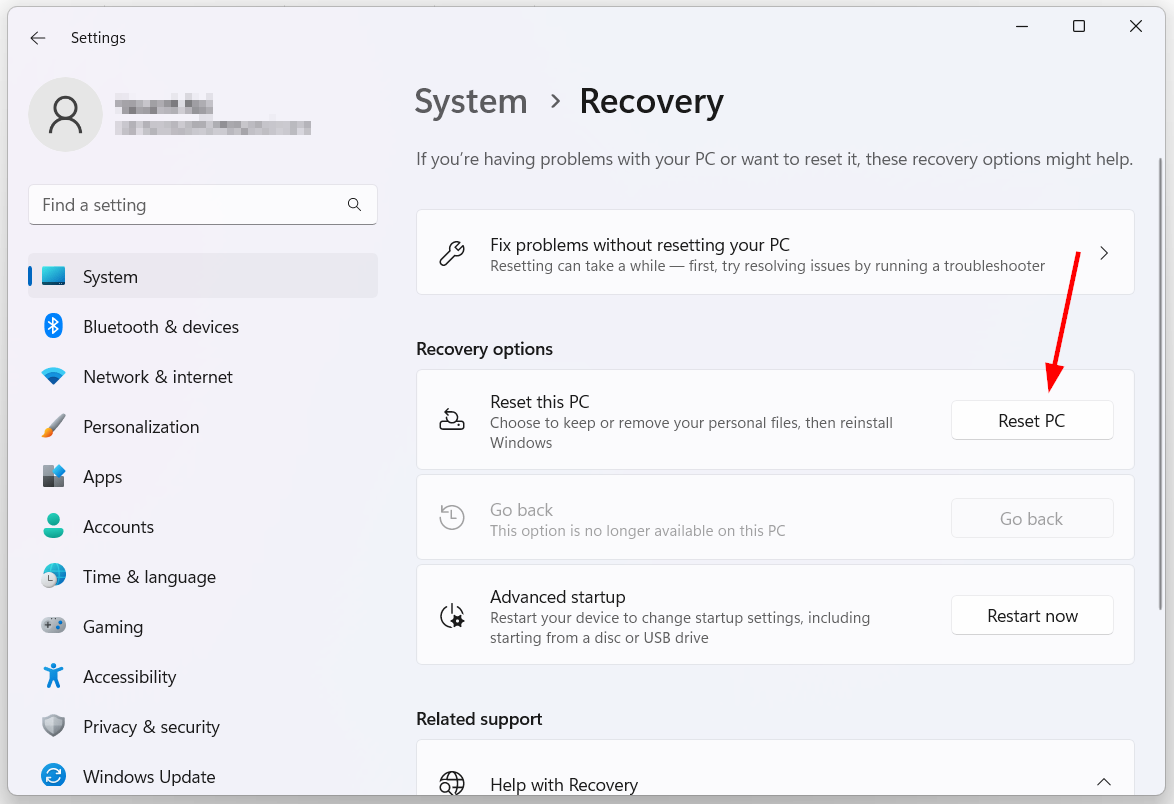The image size is (1174, 804).
Task: Click the breadcrumb chevron separator
Action: coord(555,101)
